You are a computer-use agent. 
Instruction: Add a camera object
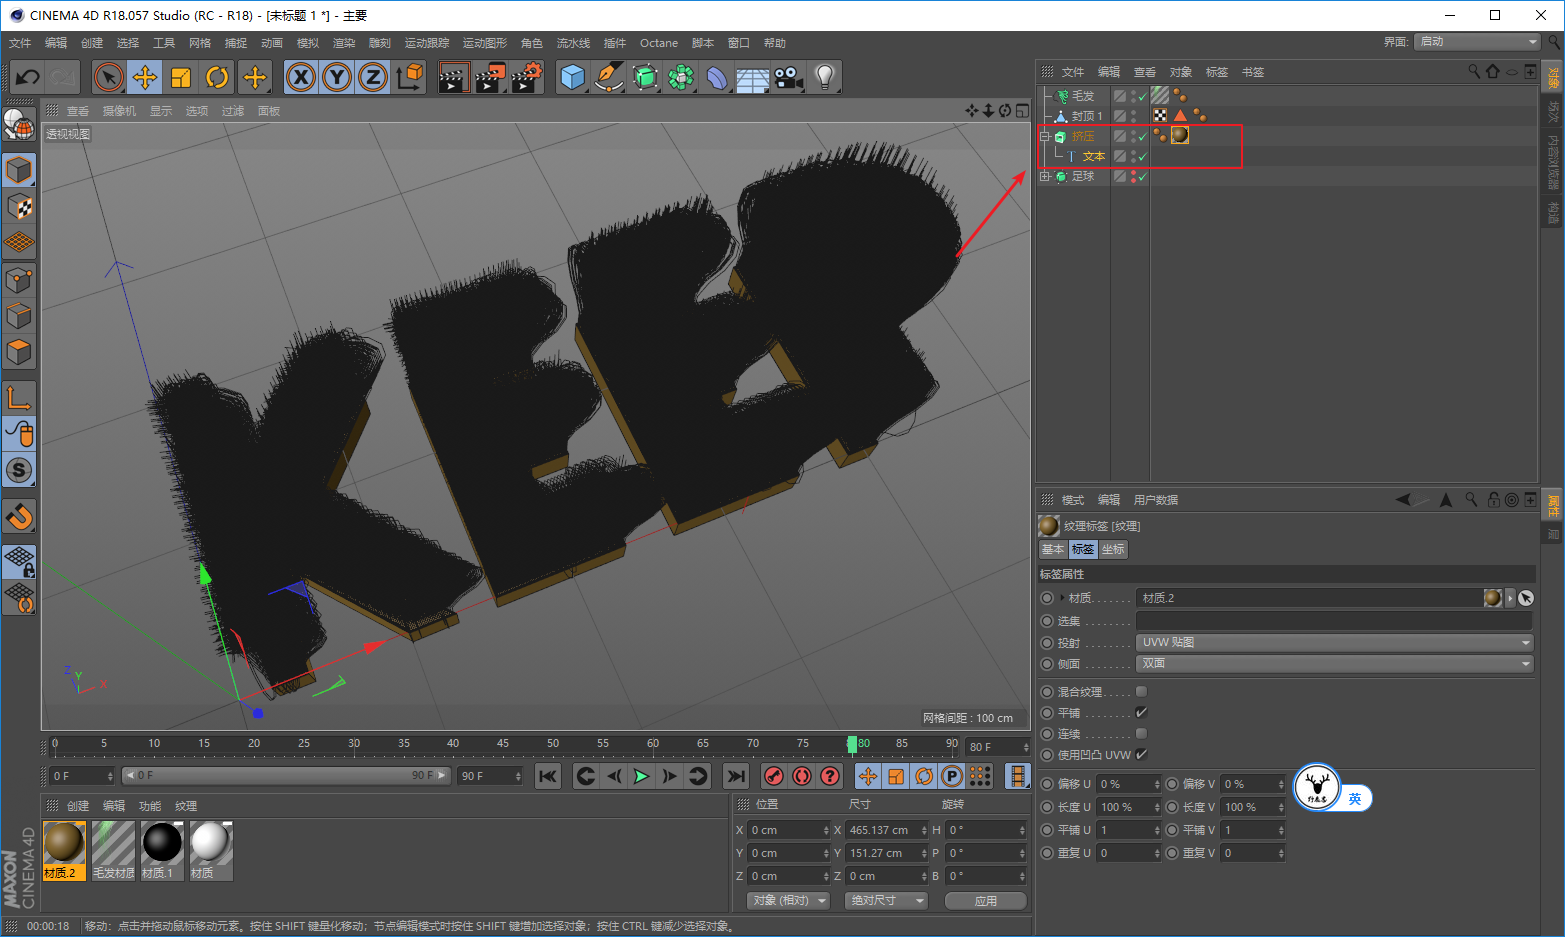coord(789,77)
